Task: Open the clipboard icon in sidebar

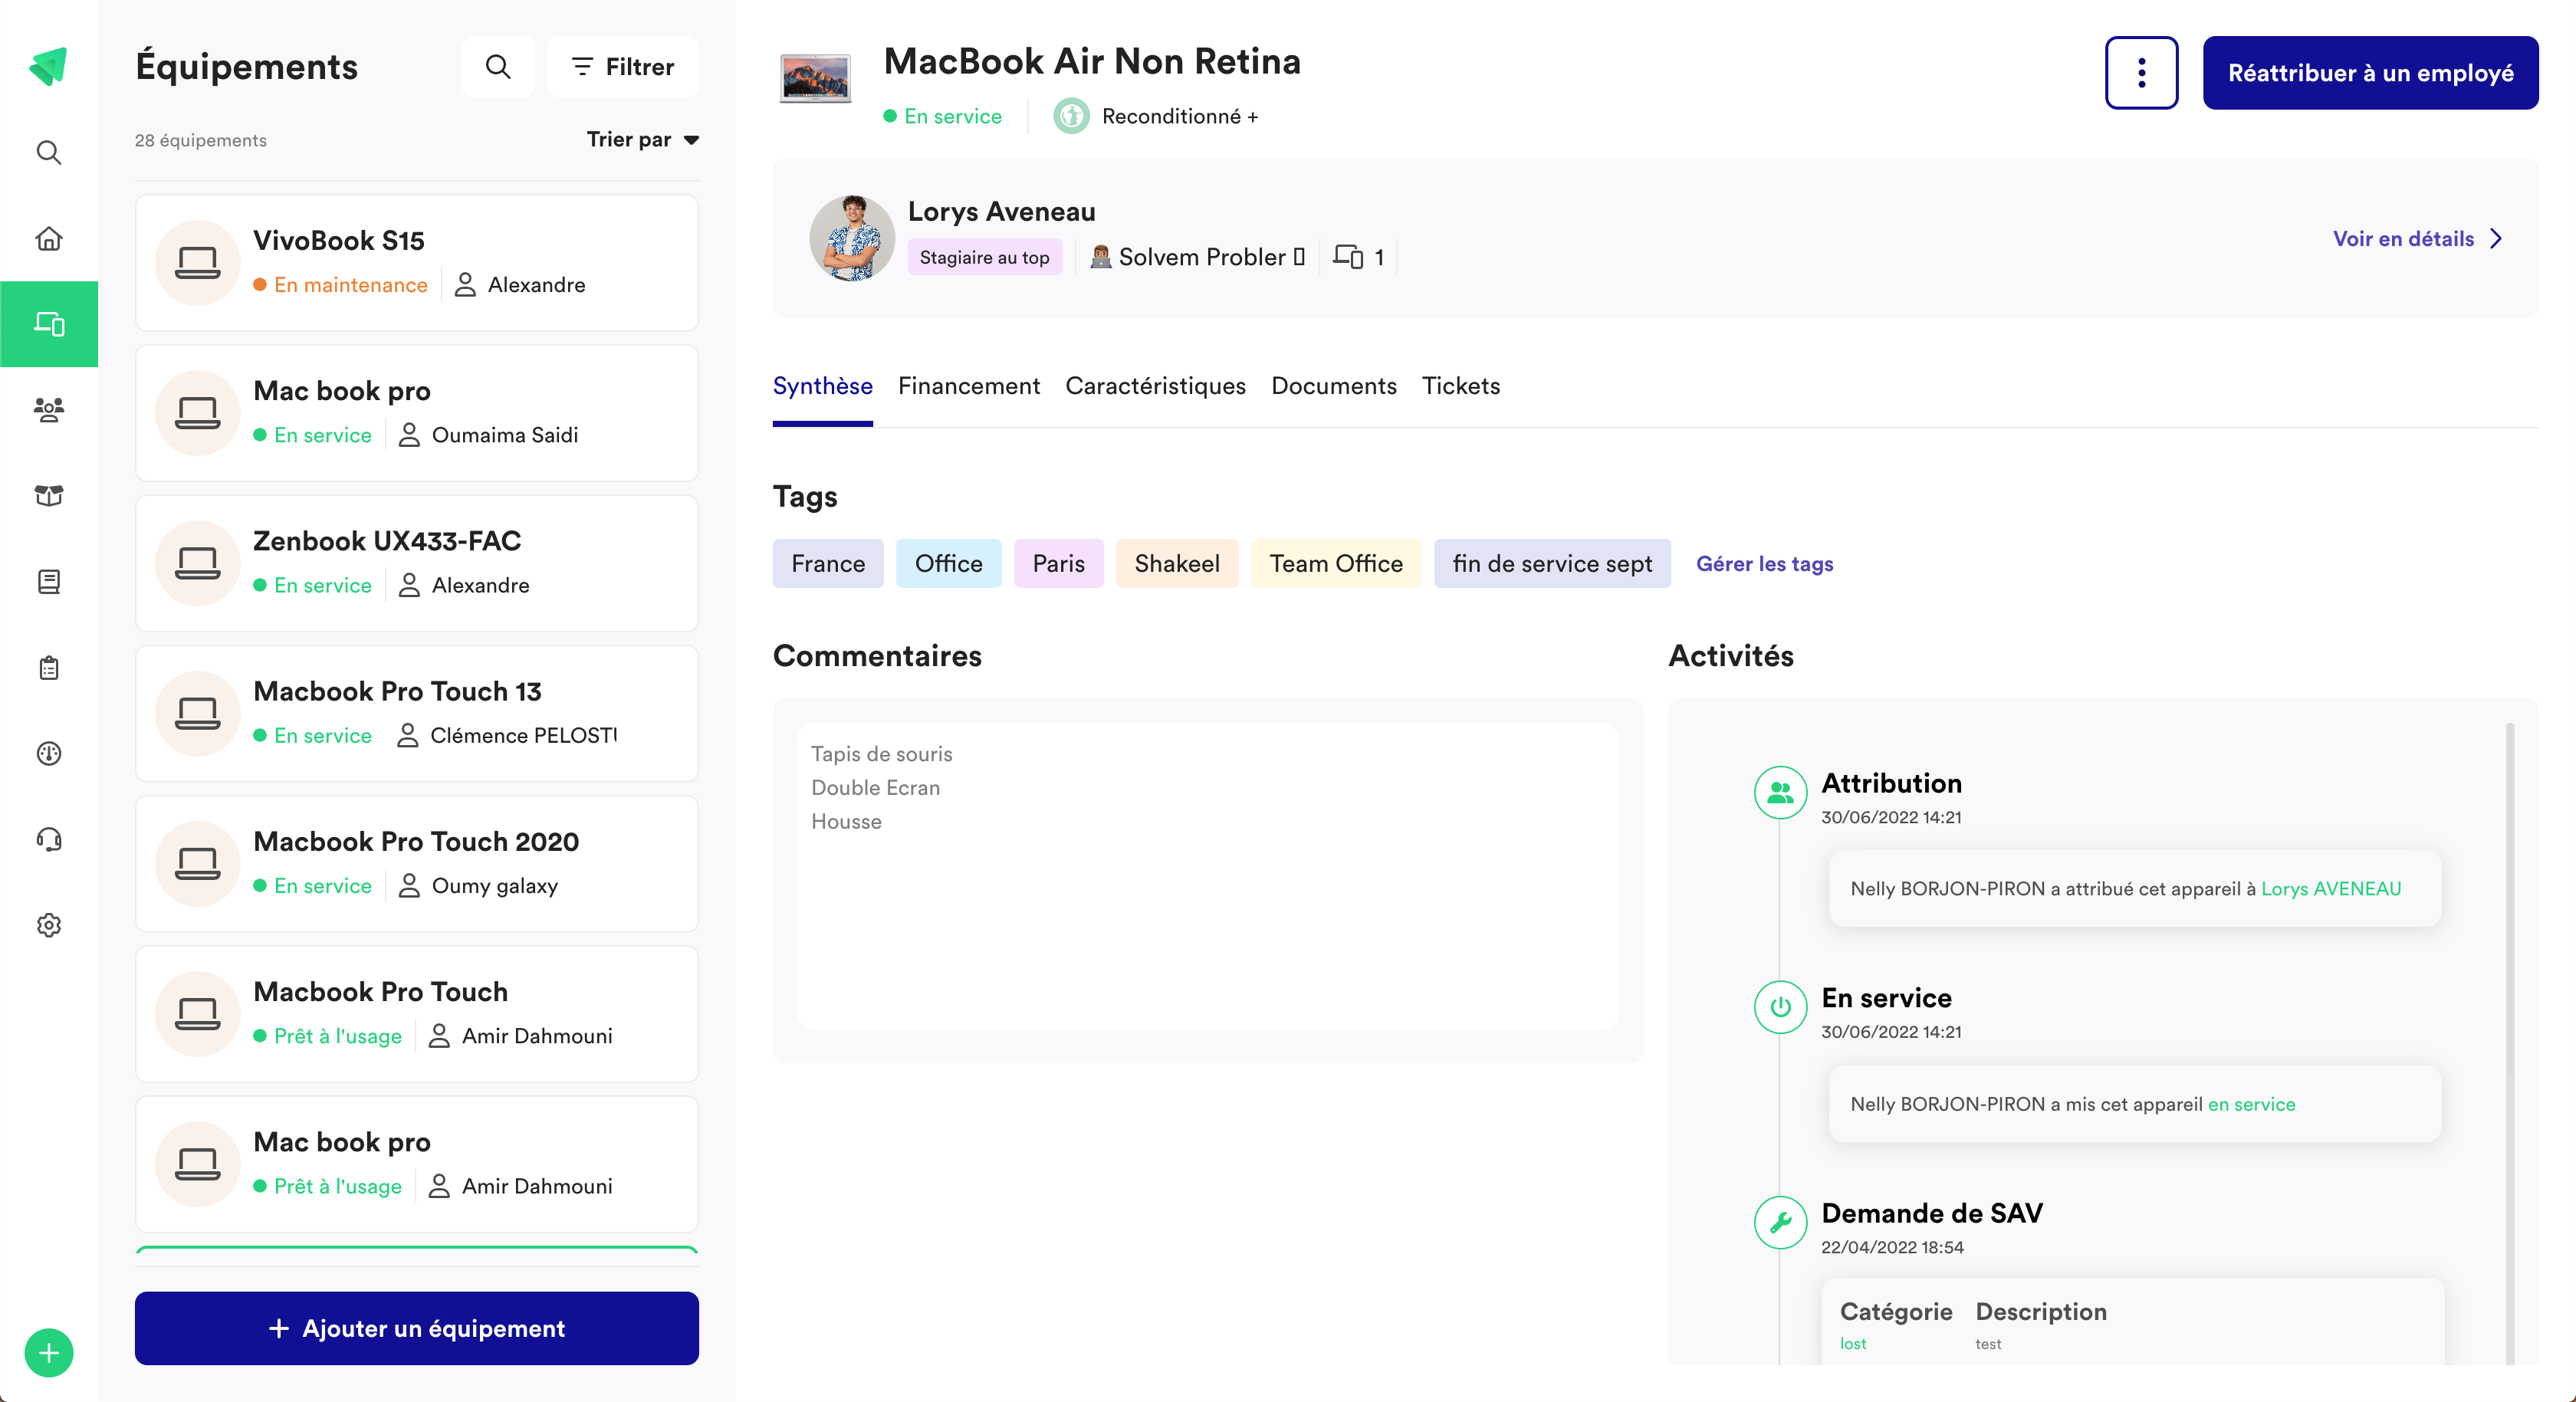Action: click(x=49, y=667)
